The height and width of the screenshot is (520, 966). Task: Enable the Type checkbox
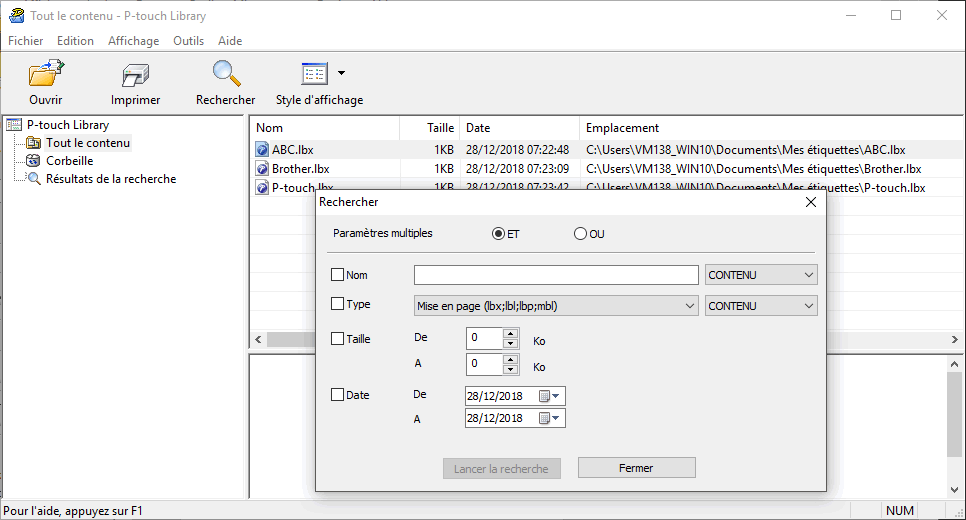338,304
